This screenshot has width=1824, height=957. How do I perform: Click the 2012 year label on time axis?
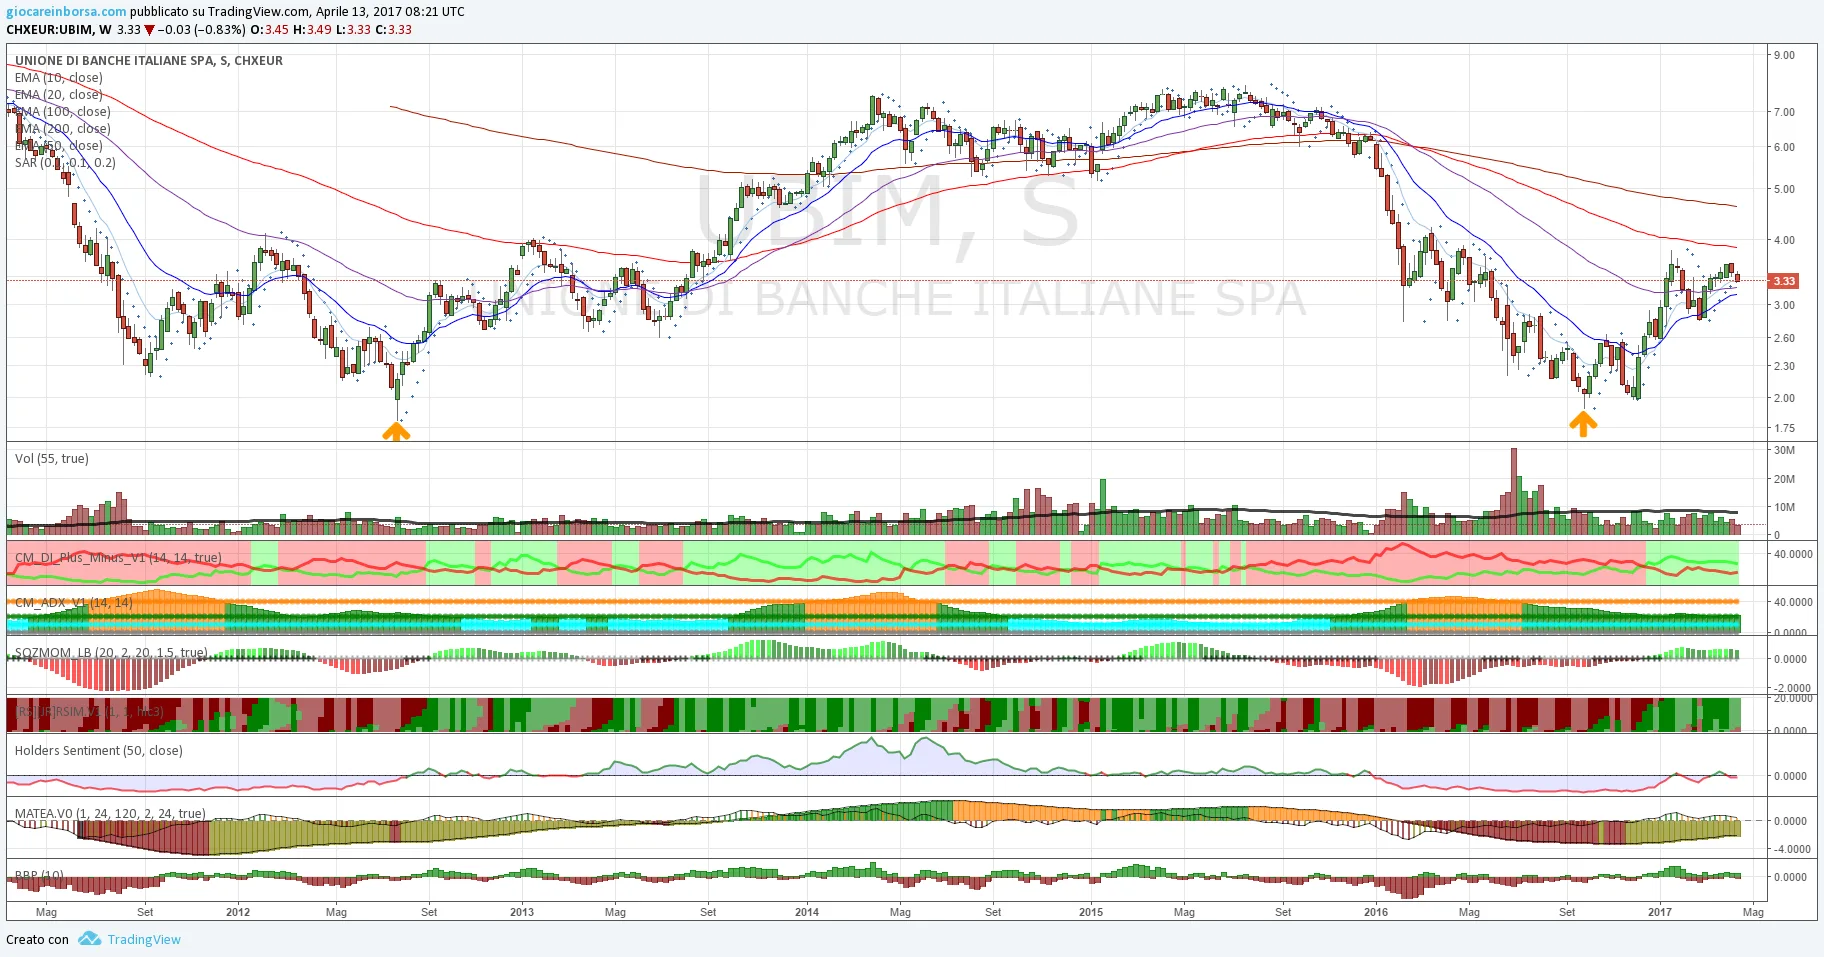(x=238, y=912)
